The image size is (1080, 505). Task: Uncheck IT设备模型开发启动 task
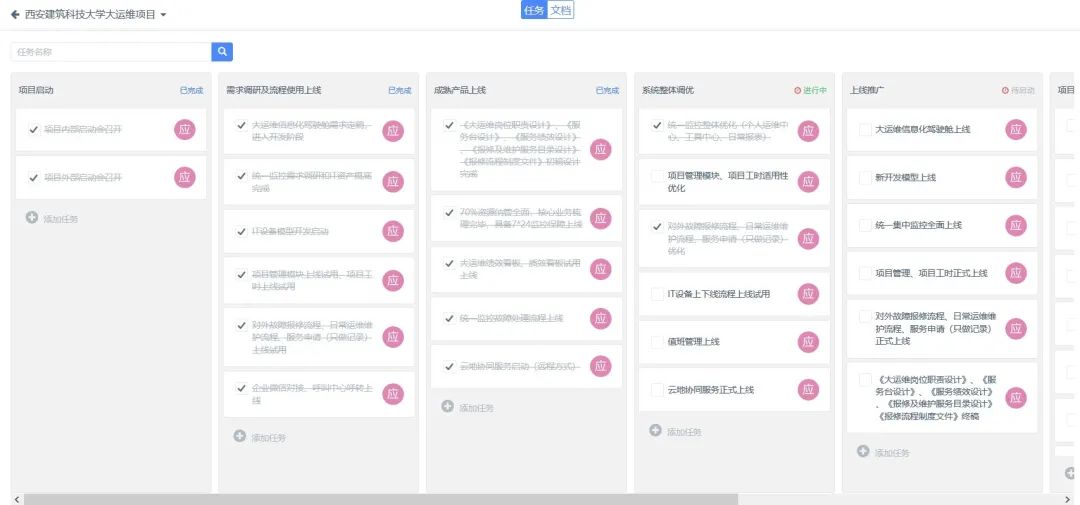click(241, 231)
